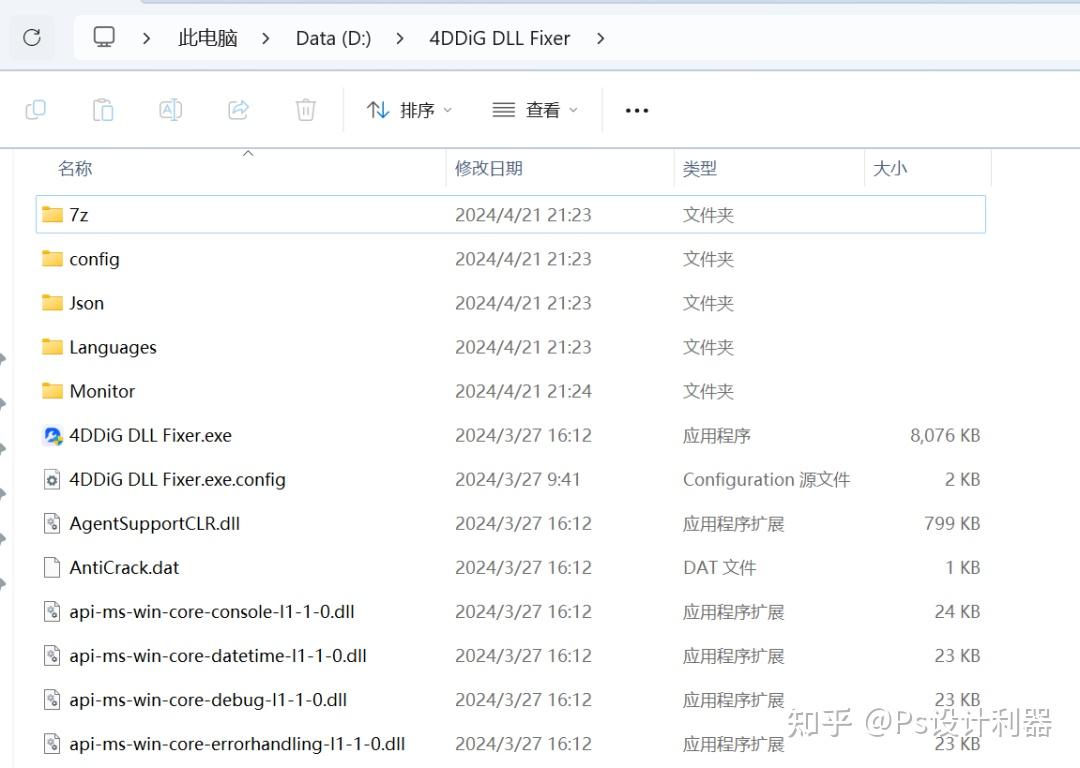Click the Share icon in the toolbar

[x=238, y=109]
